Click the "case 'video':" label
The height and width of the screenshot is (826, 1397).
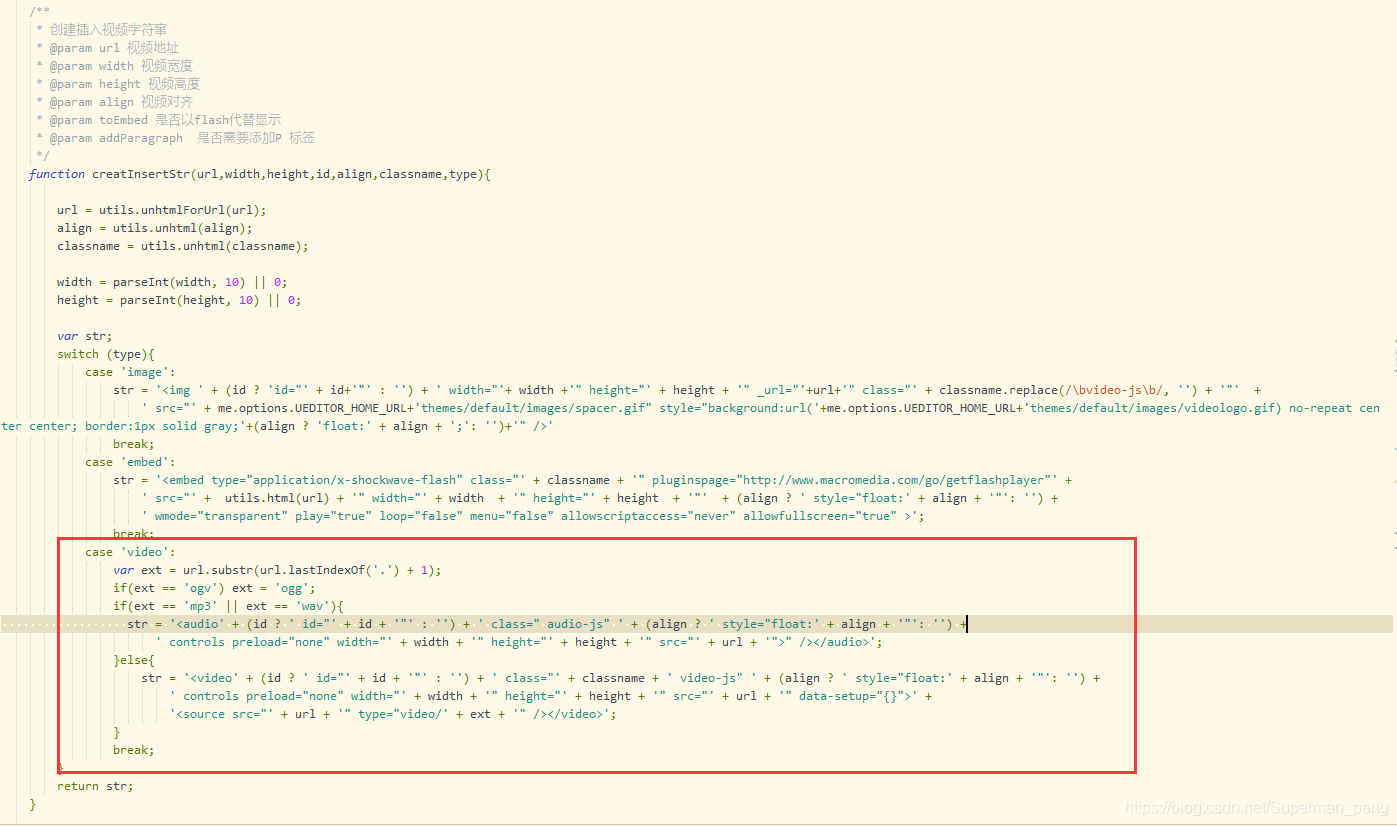pos(130,552)
